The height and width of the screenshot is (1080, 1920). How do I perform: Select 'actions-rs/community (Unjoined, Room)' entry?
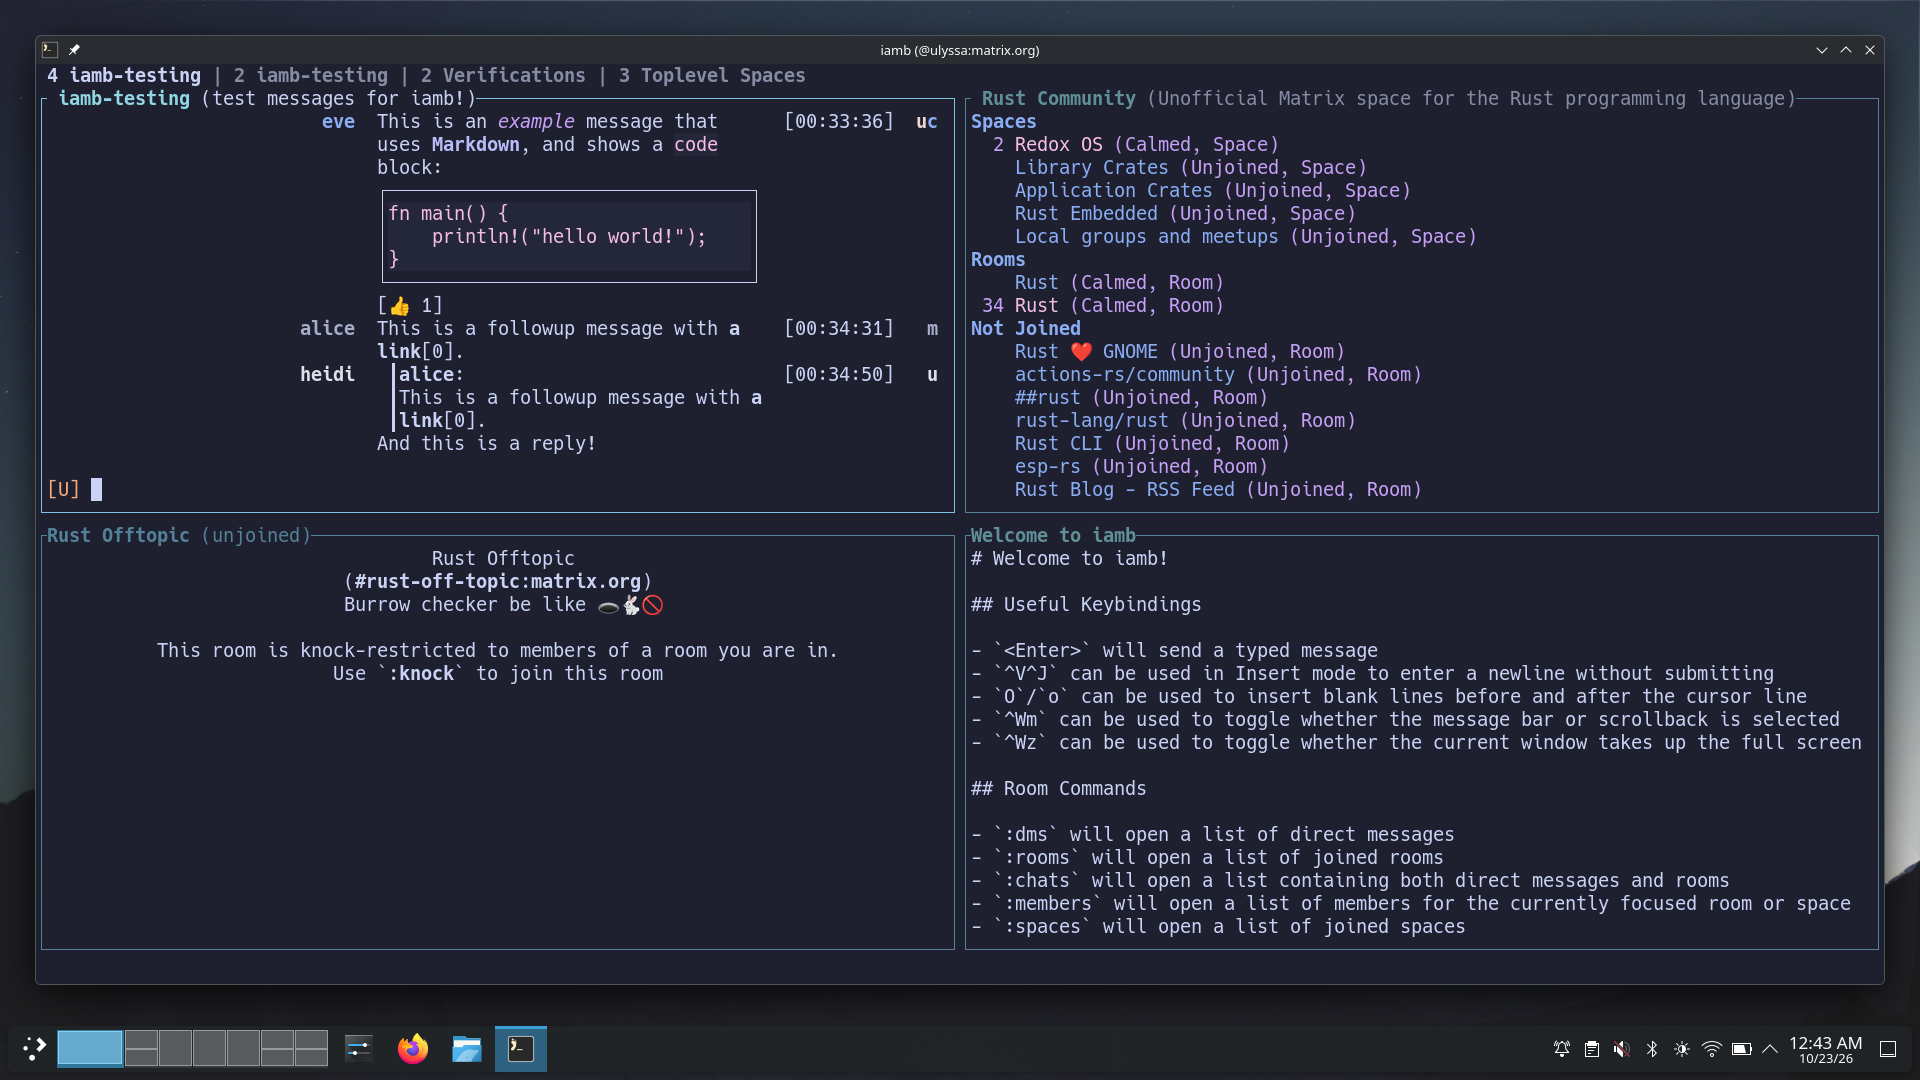pos(1218,374)
